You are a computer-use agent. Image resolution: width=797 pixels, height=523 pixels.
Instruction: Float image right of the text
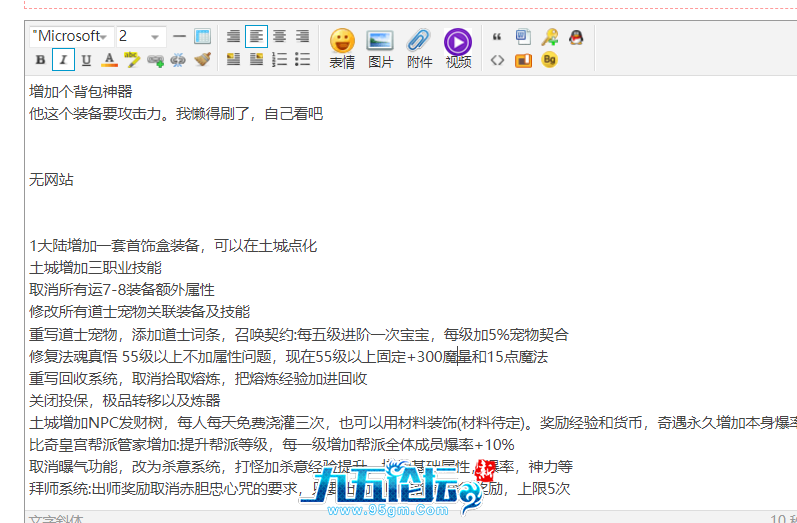click(256, 59)
